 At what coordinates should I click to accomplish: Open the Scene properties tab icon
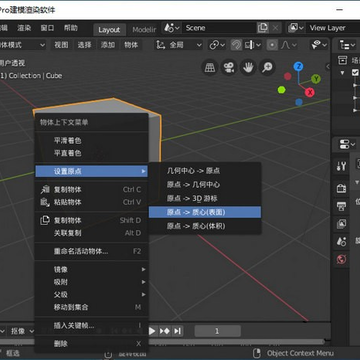point(341,241)
